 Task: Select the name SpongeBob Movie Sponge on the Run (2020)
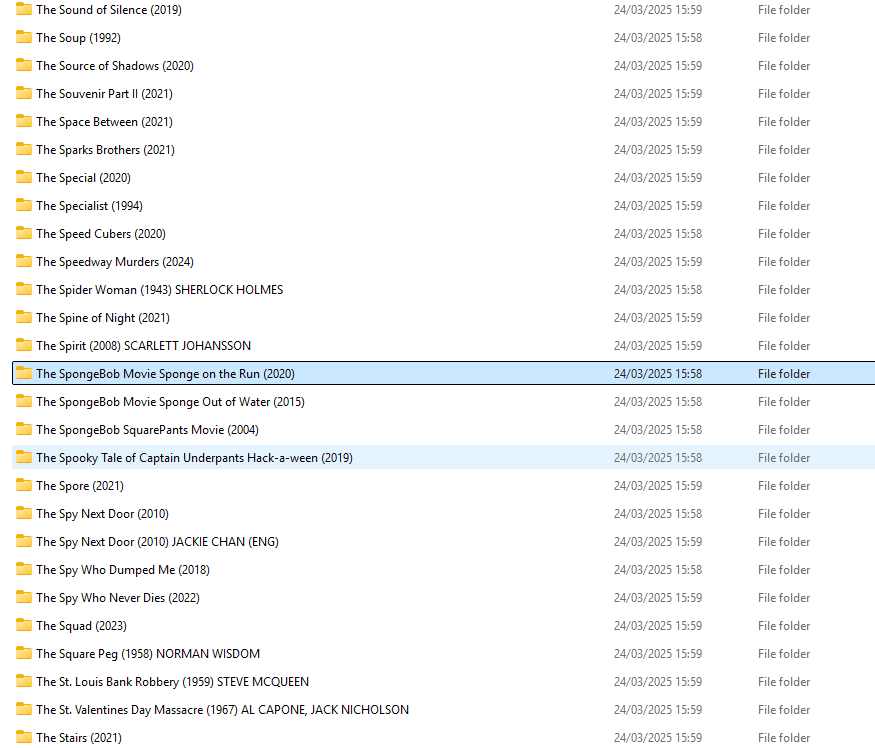pyautogui.click(x=165, y=374)
